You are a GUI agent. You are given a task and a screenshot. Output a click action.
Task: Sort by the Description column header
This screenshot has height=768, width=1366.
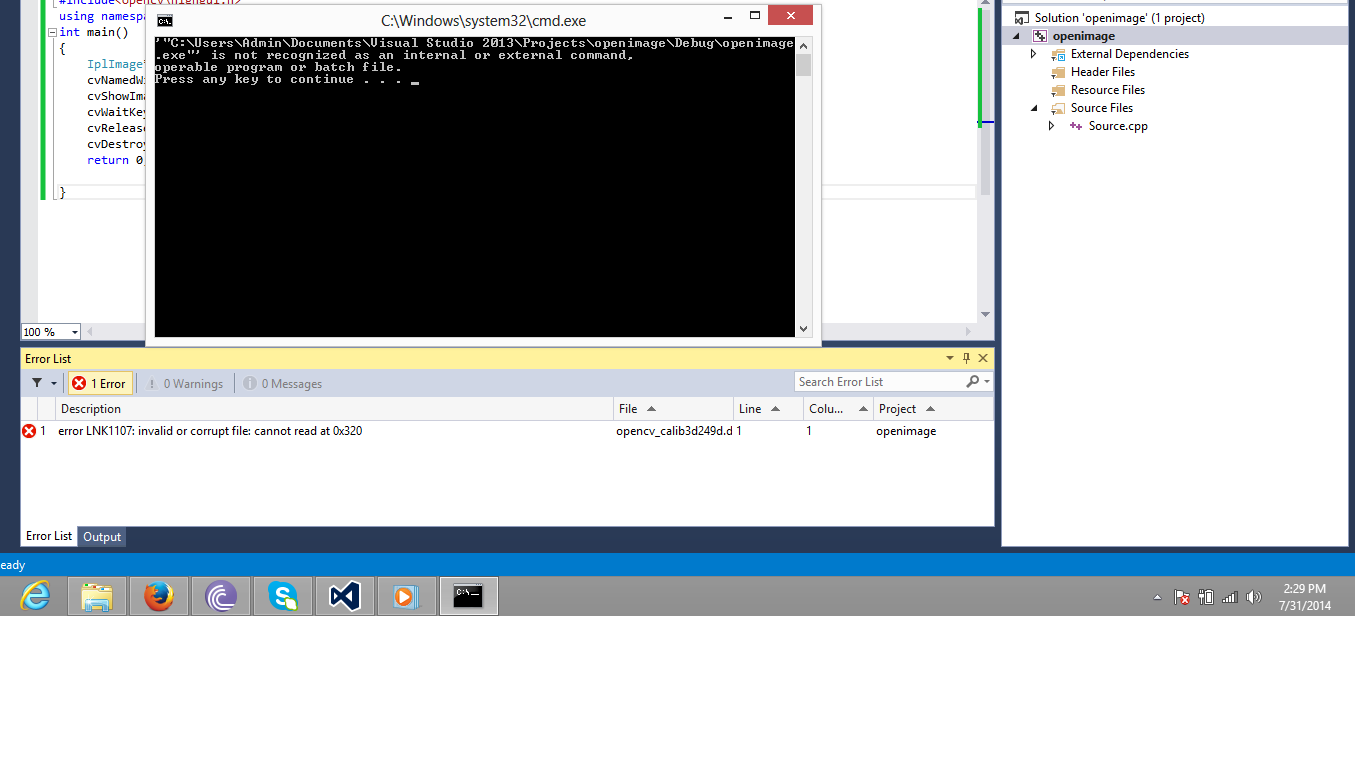click(335, 409)
